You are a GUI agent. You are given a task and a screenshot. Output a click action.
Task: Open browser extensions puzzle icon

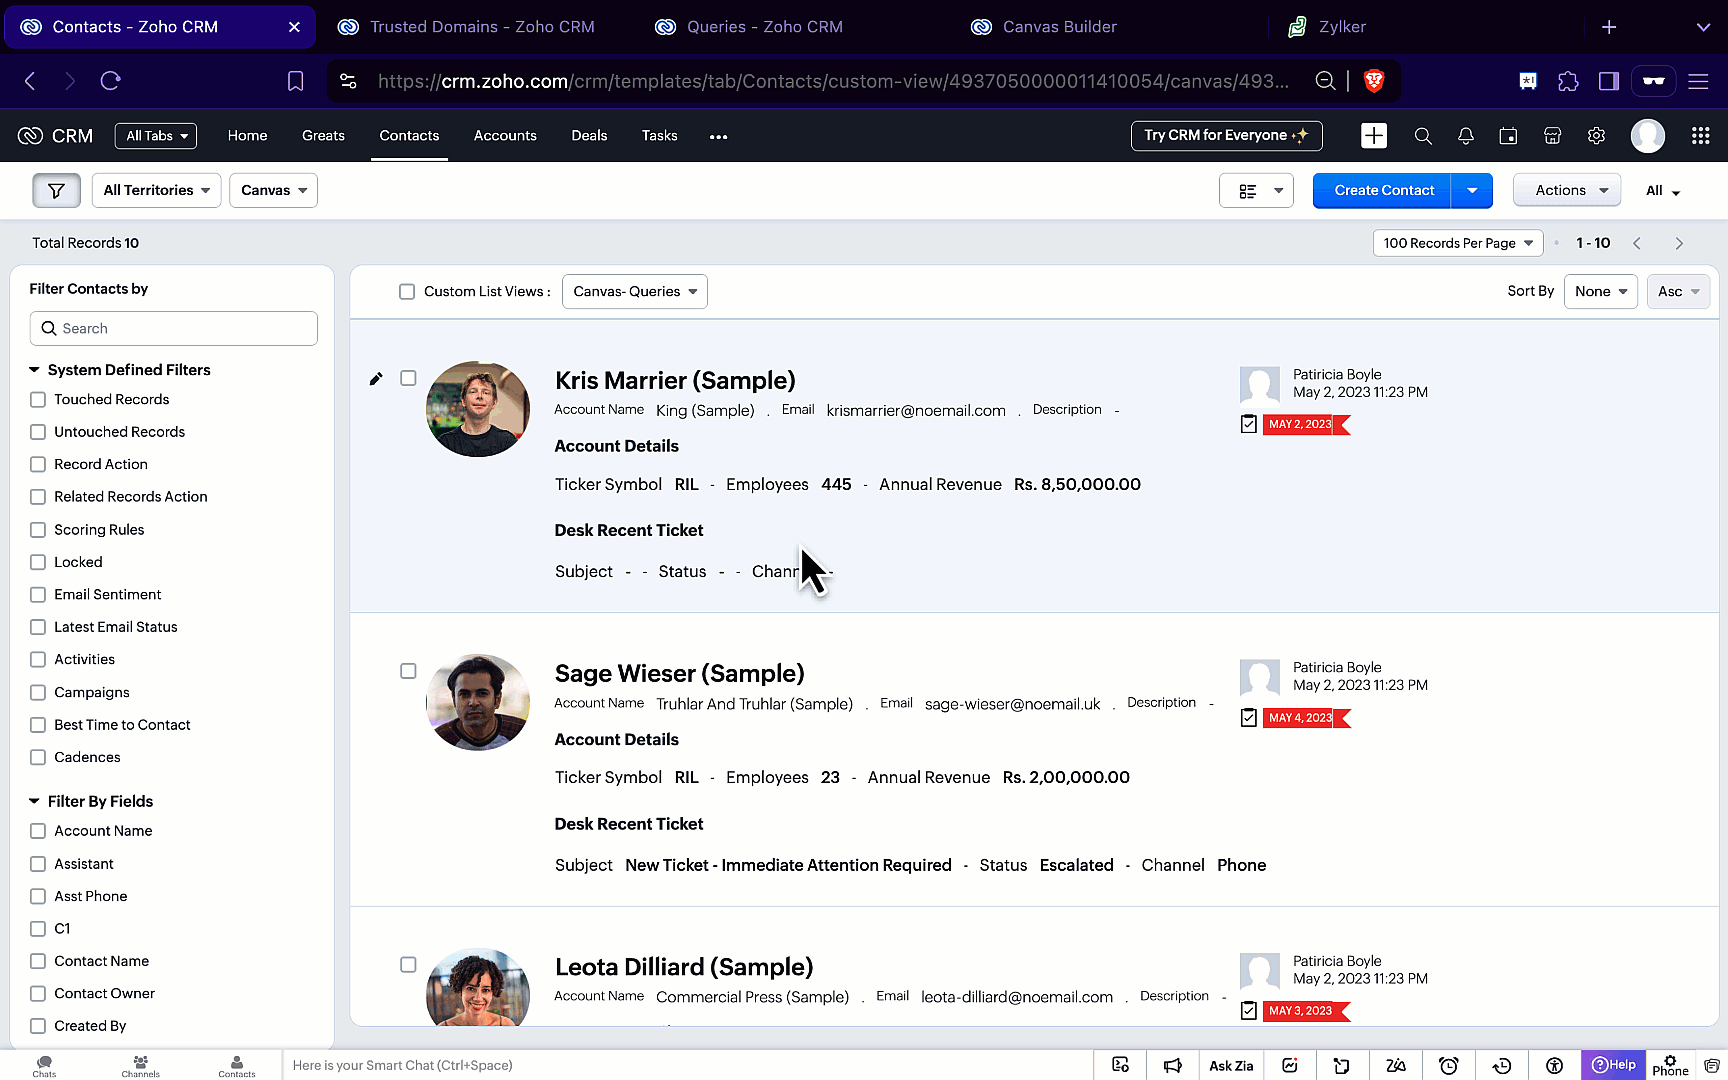click(x=1568, y=81)
